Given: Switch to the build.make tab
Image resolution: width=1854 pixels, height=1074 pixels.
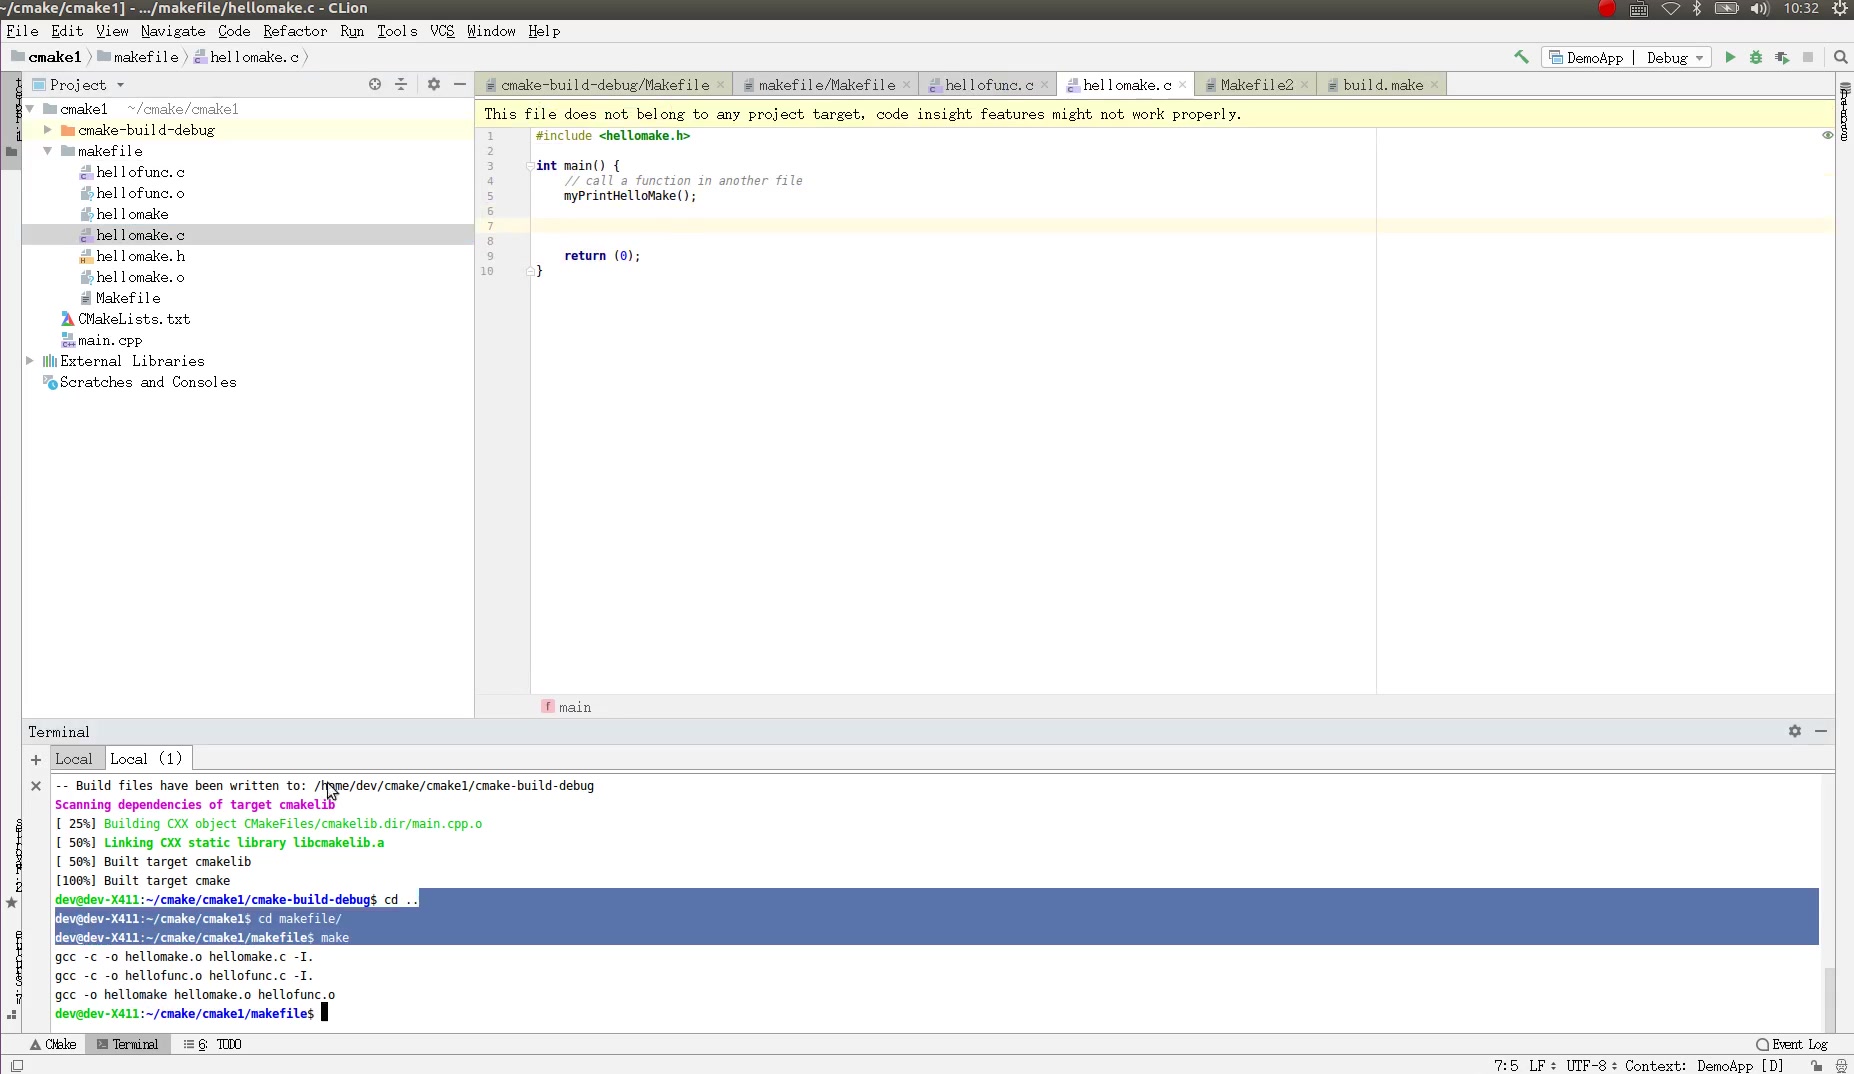Looking at the screenshot, I should click(x=1383, y=85).
